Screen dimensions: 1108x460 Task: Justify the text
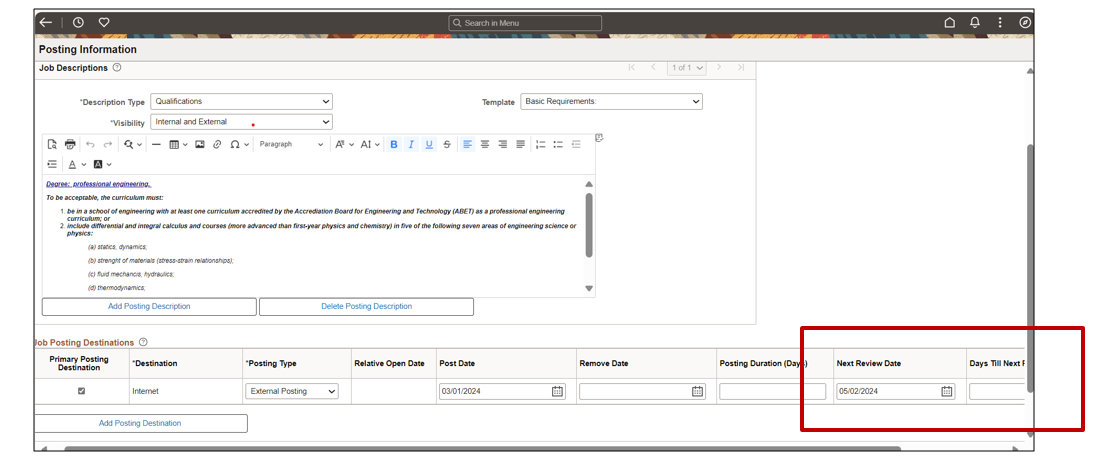point(520,144)
